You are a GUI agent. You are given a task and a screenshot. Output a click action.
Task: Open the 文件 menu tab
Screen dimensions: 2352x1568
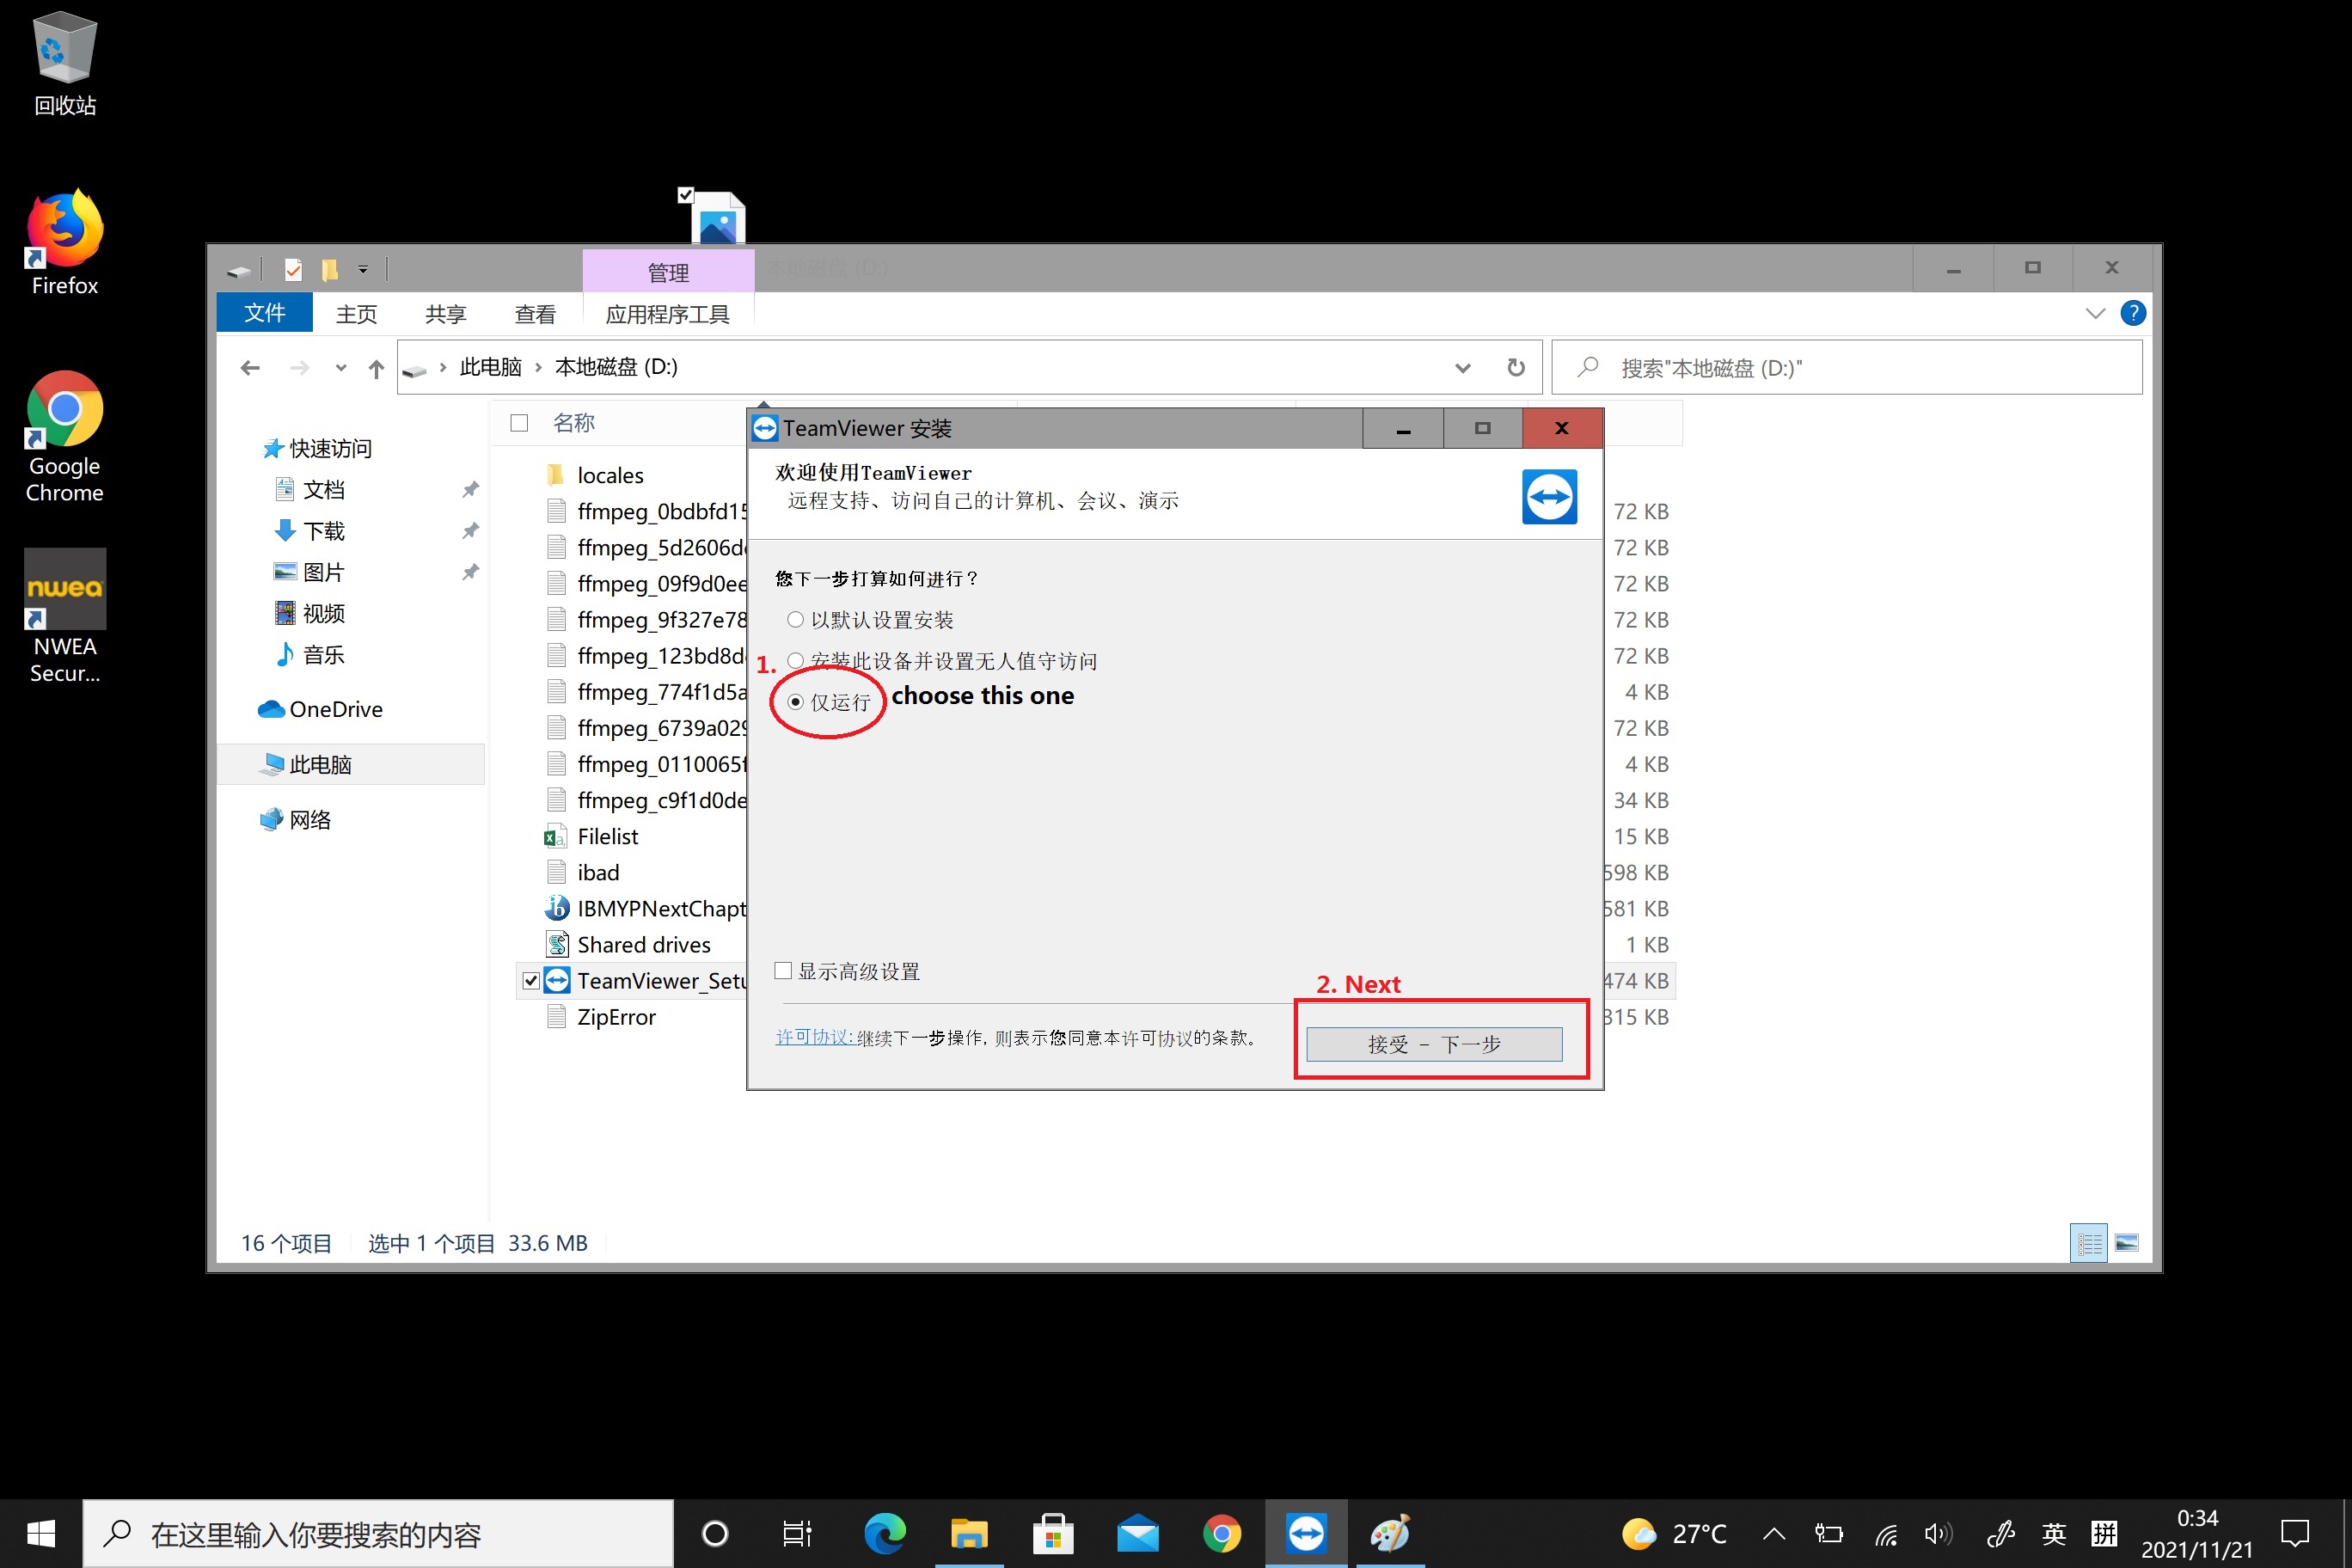[x=264, y=313]
